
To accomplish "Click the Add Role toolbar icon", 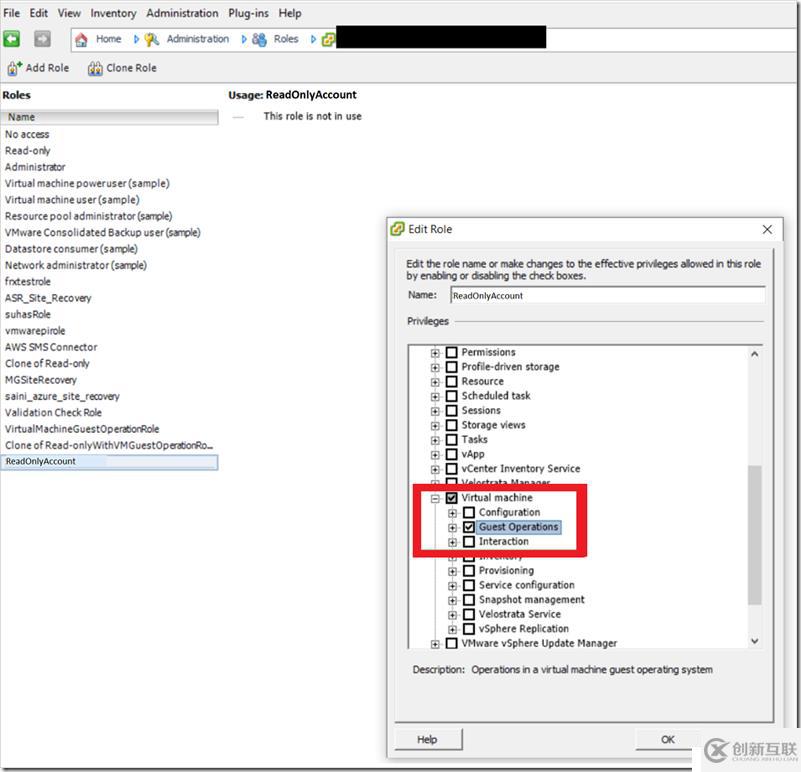I will click(14, 68).
